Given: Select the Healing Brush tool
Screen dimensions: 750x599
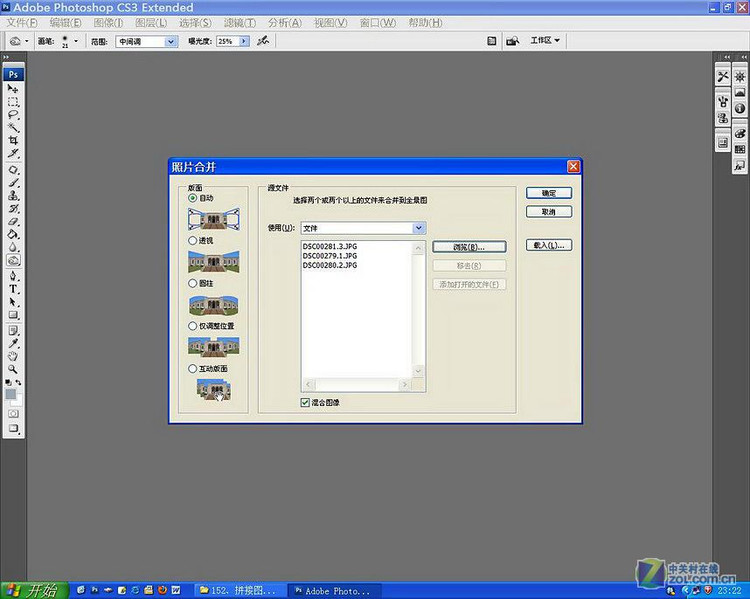Looking at the screenshot, I should pyautogui.click(x=13, y=170).
